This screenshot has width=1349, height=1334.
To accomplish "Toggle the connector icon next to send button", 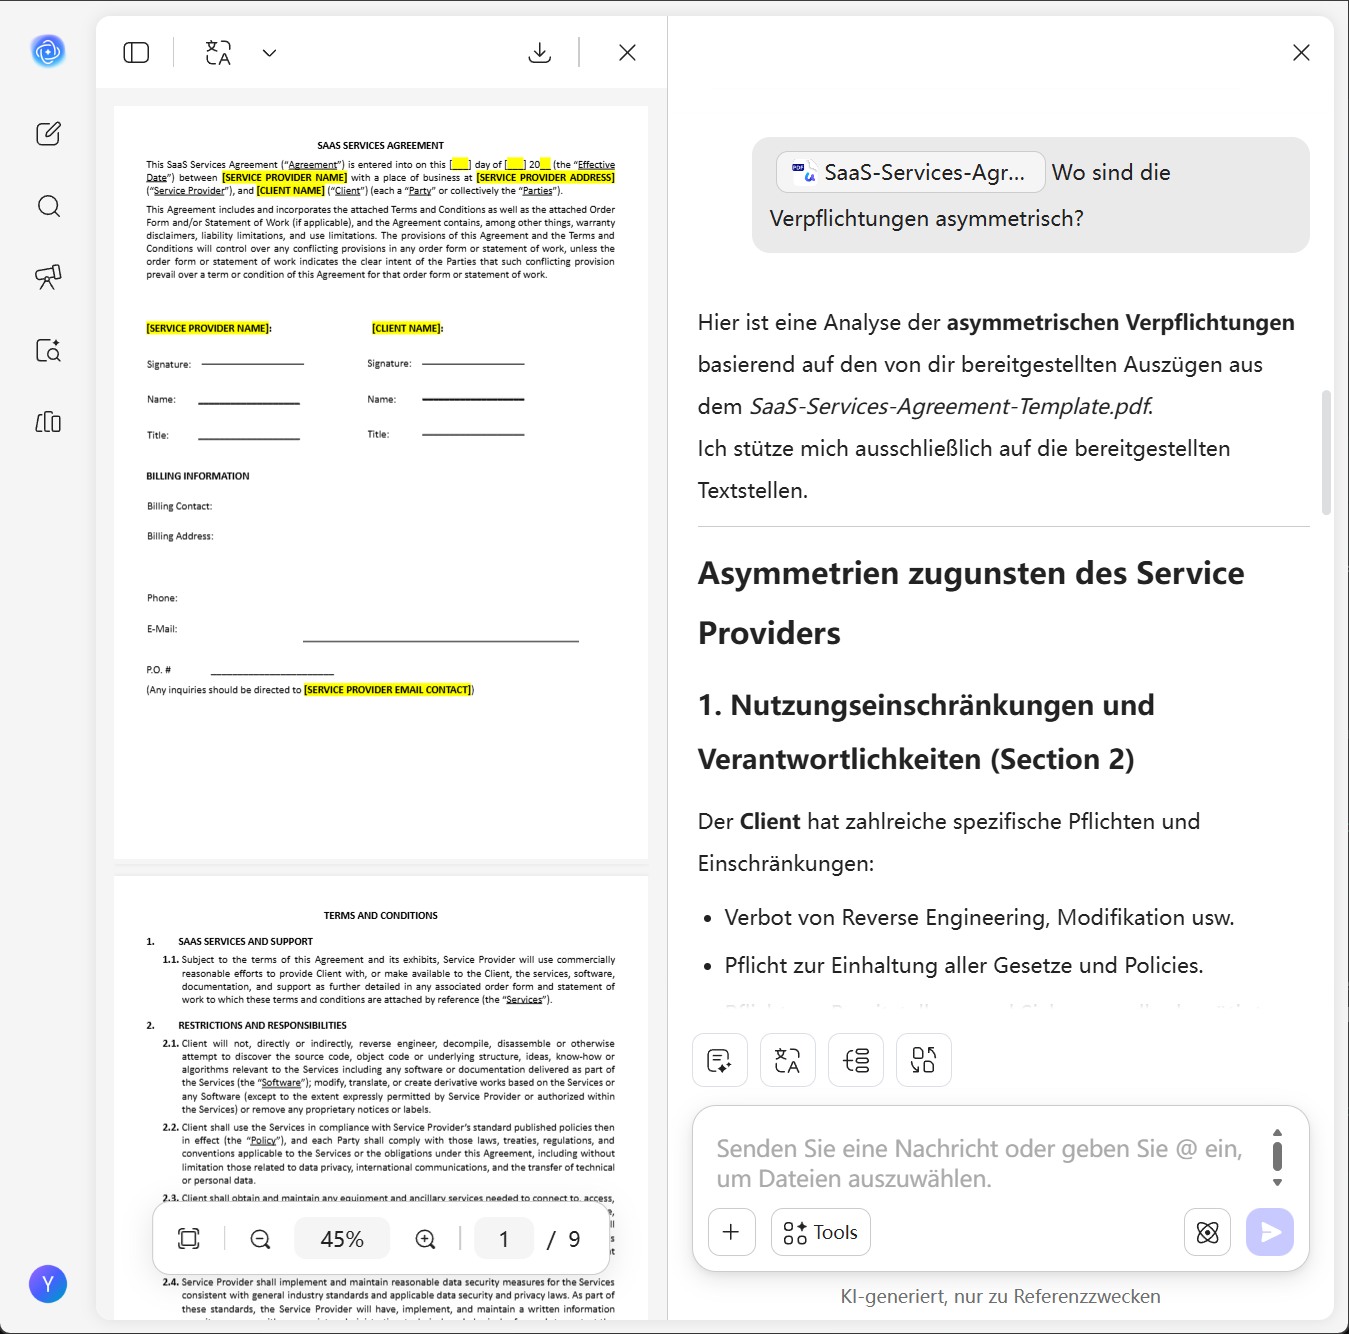I will (1207, 1232).
